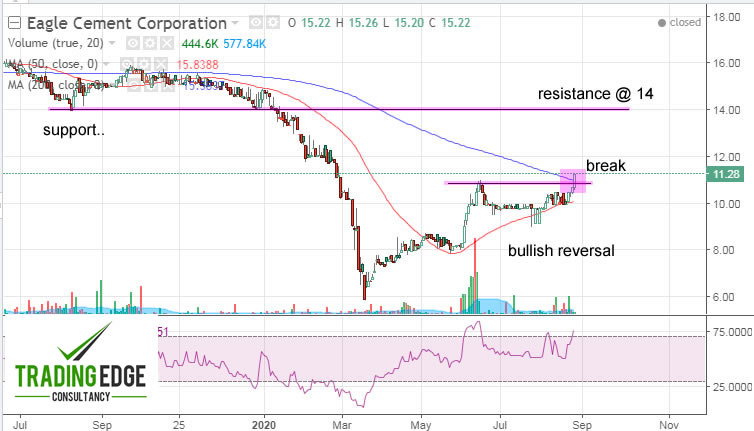The image size is (754, 431).
Task: Expand the Volume indicator dropdown arrow
Action: [112, 43]
